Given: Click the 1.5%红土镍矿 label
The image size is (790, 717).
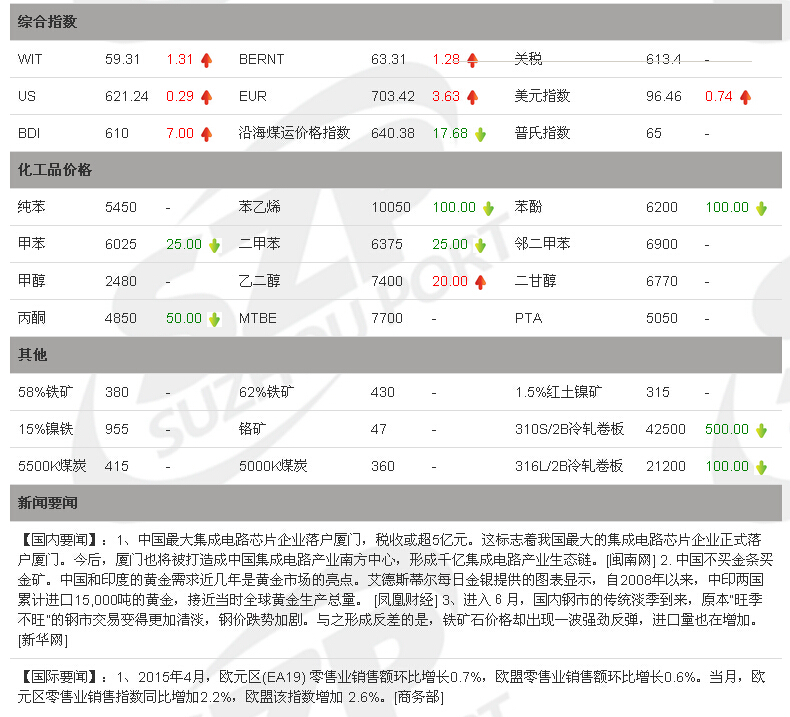Looking at the screenshot, I should coord(558,392).
